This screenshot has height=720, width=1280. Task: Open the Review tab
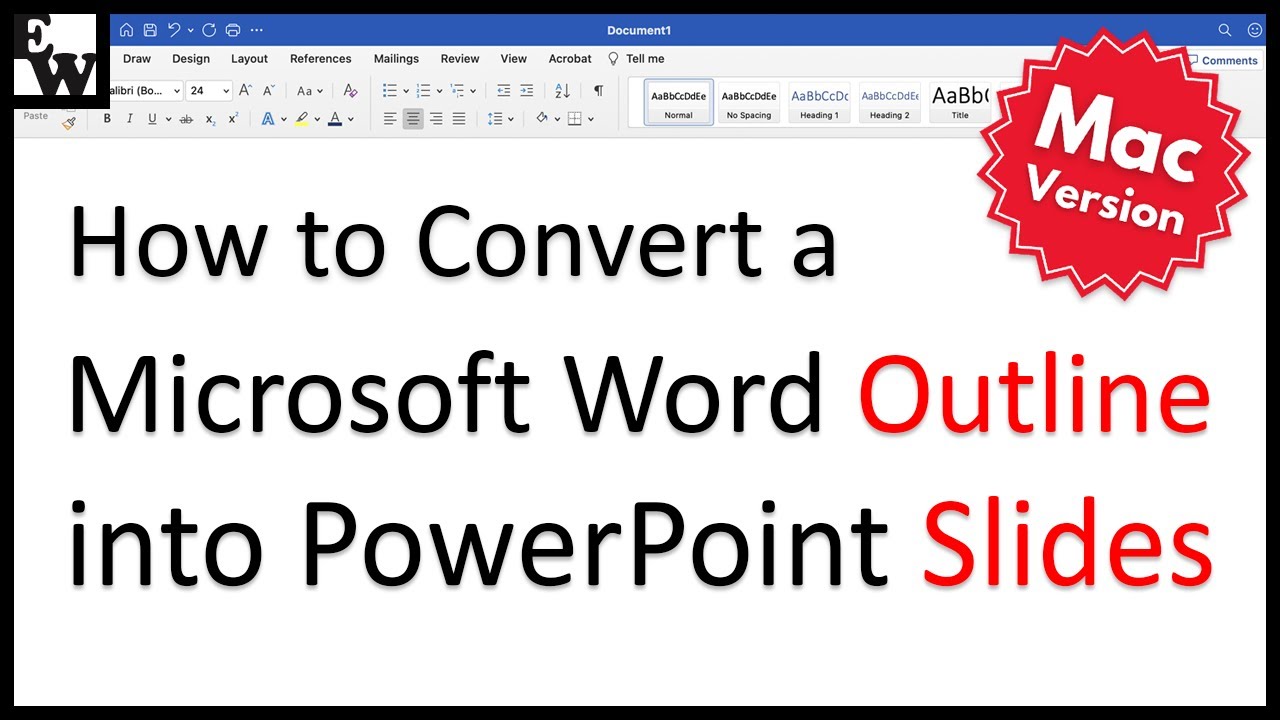tap(460, 59)
